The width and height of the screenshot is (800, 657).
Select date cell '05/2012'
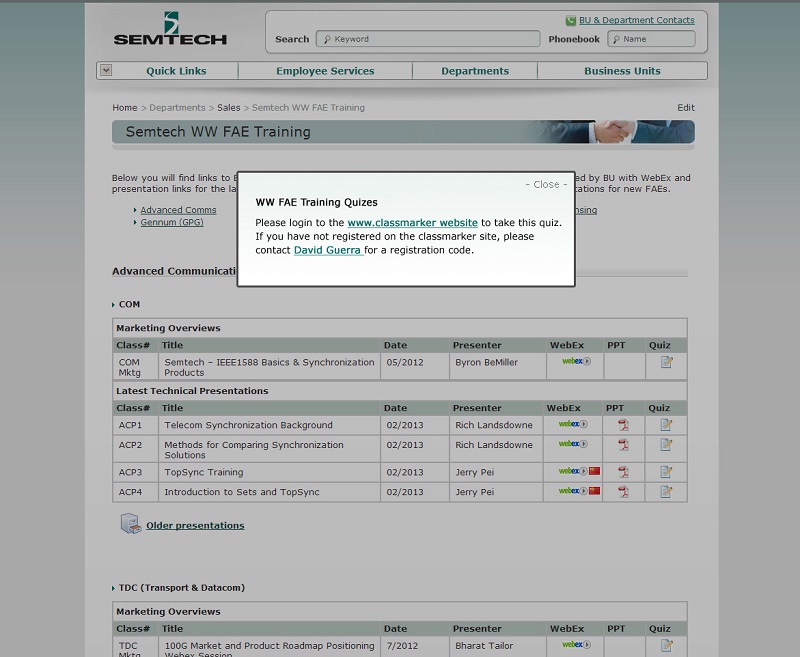coord(405,362)
